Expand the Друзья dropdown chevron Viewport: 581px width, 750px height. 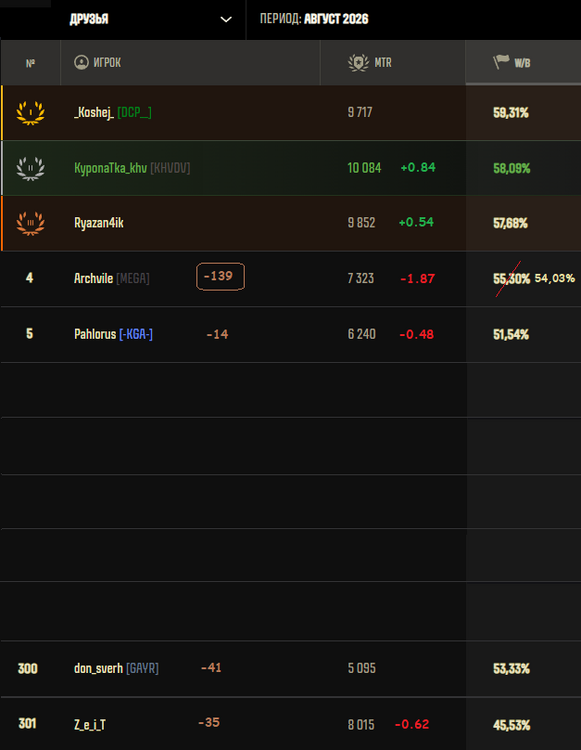(226, 19)
